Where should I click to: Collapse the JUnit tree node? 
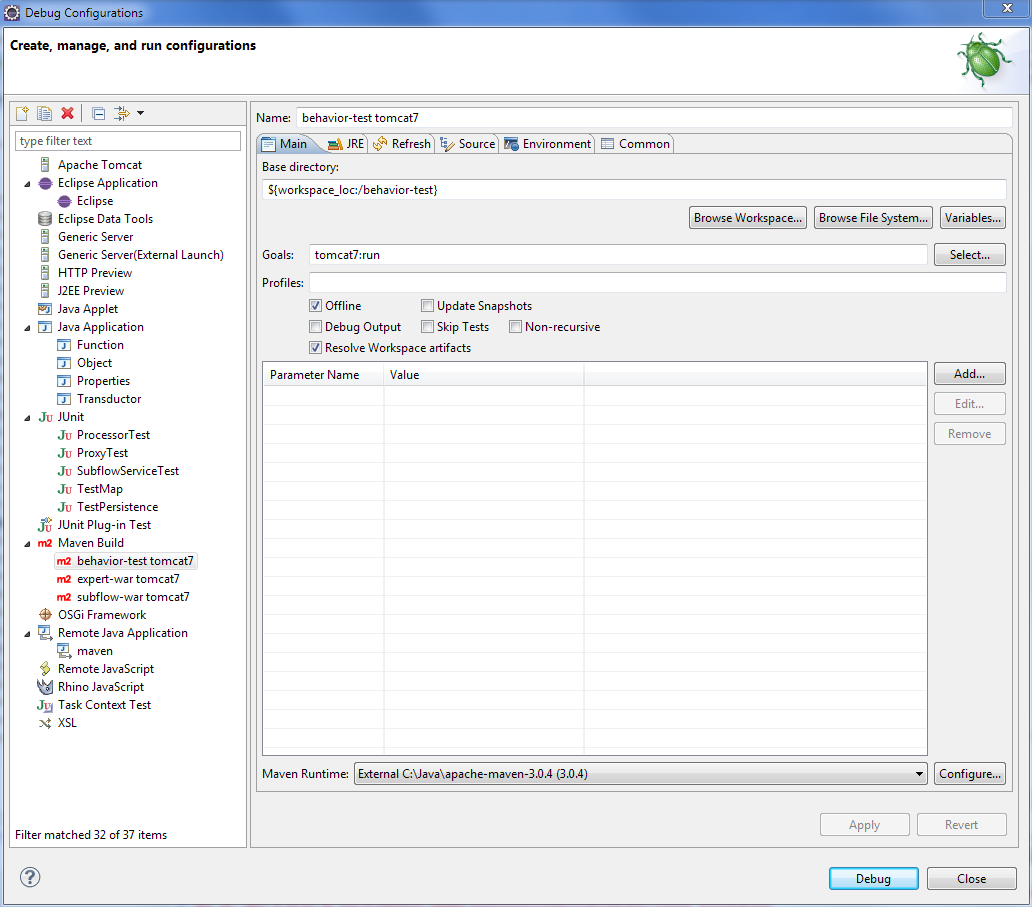pyautogui.click(x=27, y=418)
